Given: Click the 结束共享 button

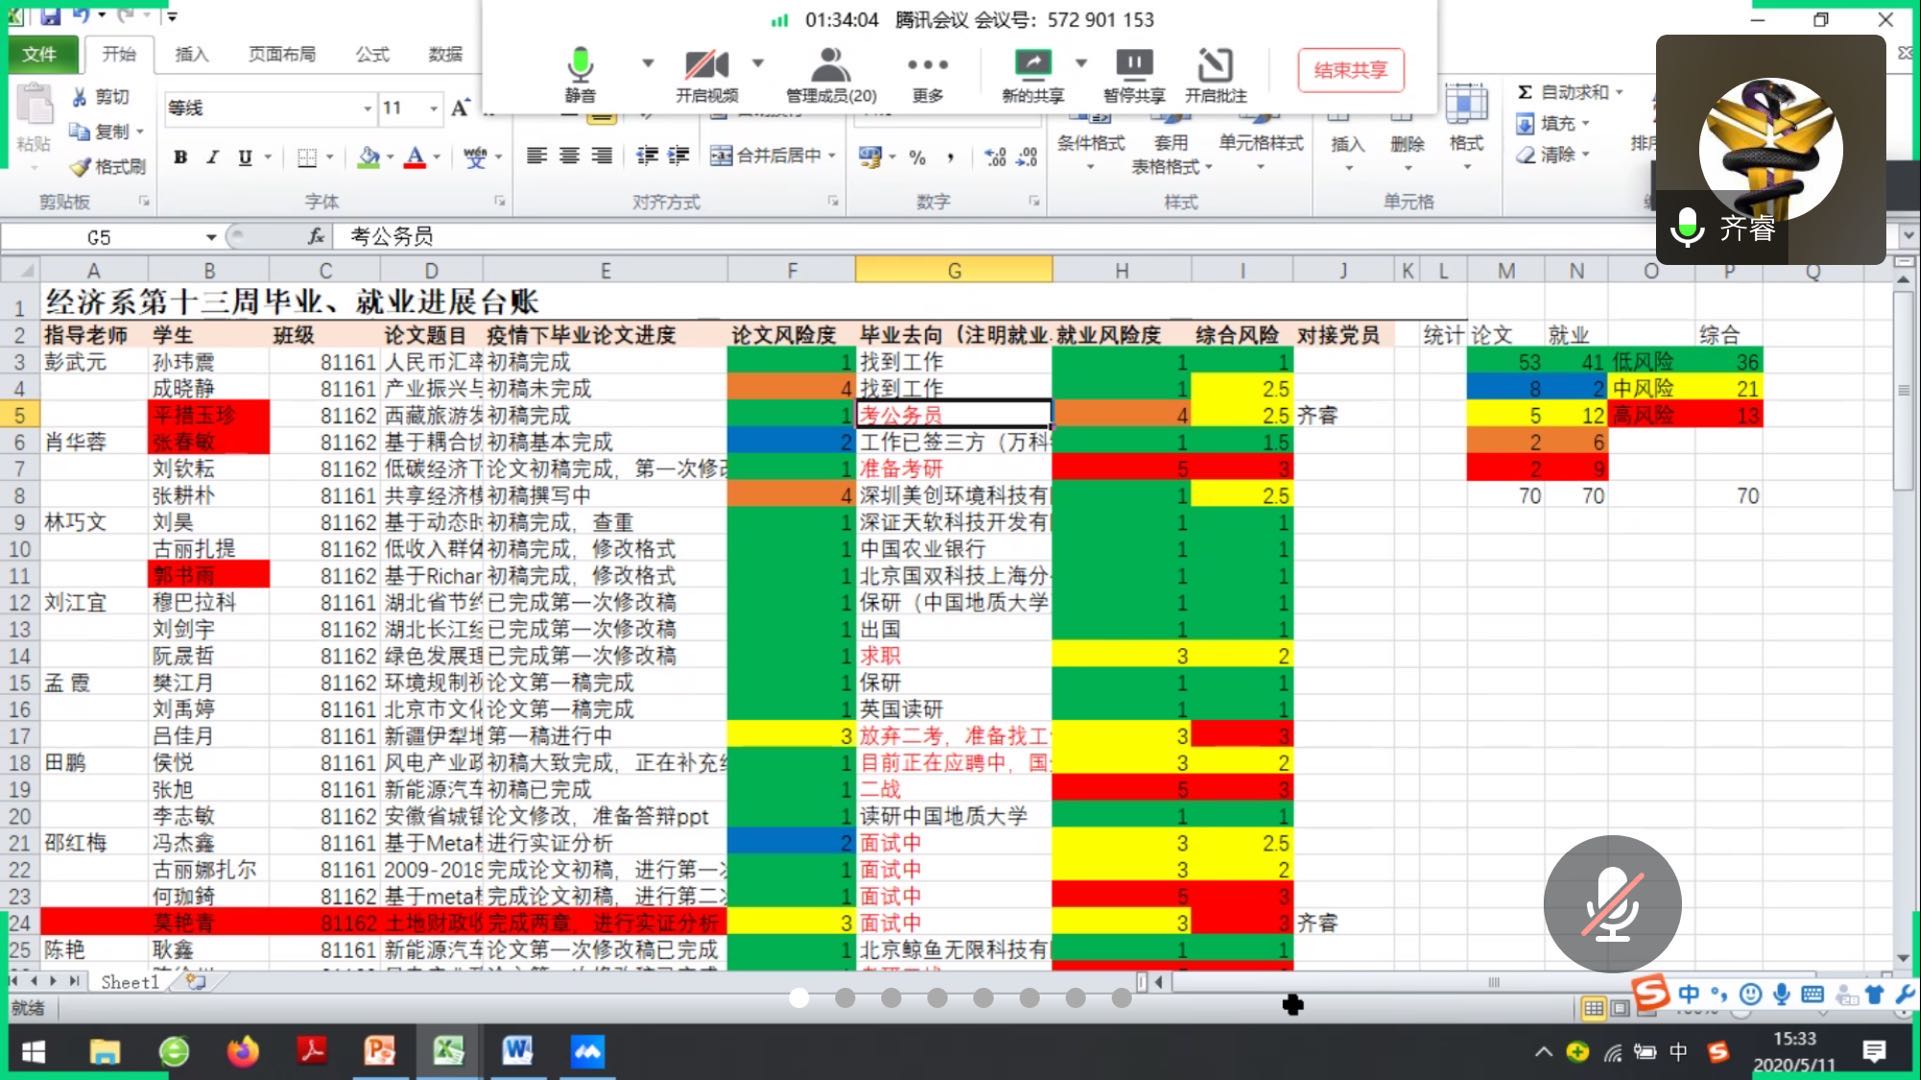Looking at the screenshot, I should [1350, 70].
